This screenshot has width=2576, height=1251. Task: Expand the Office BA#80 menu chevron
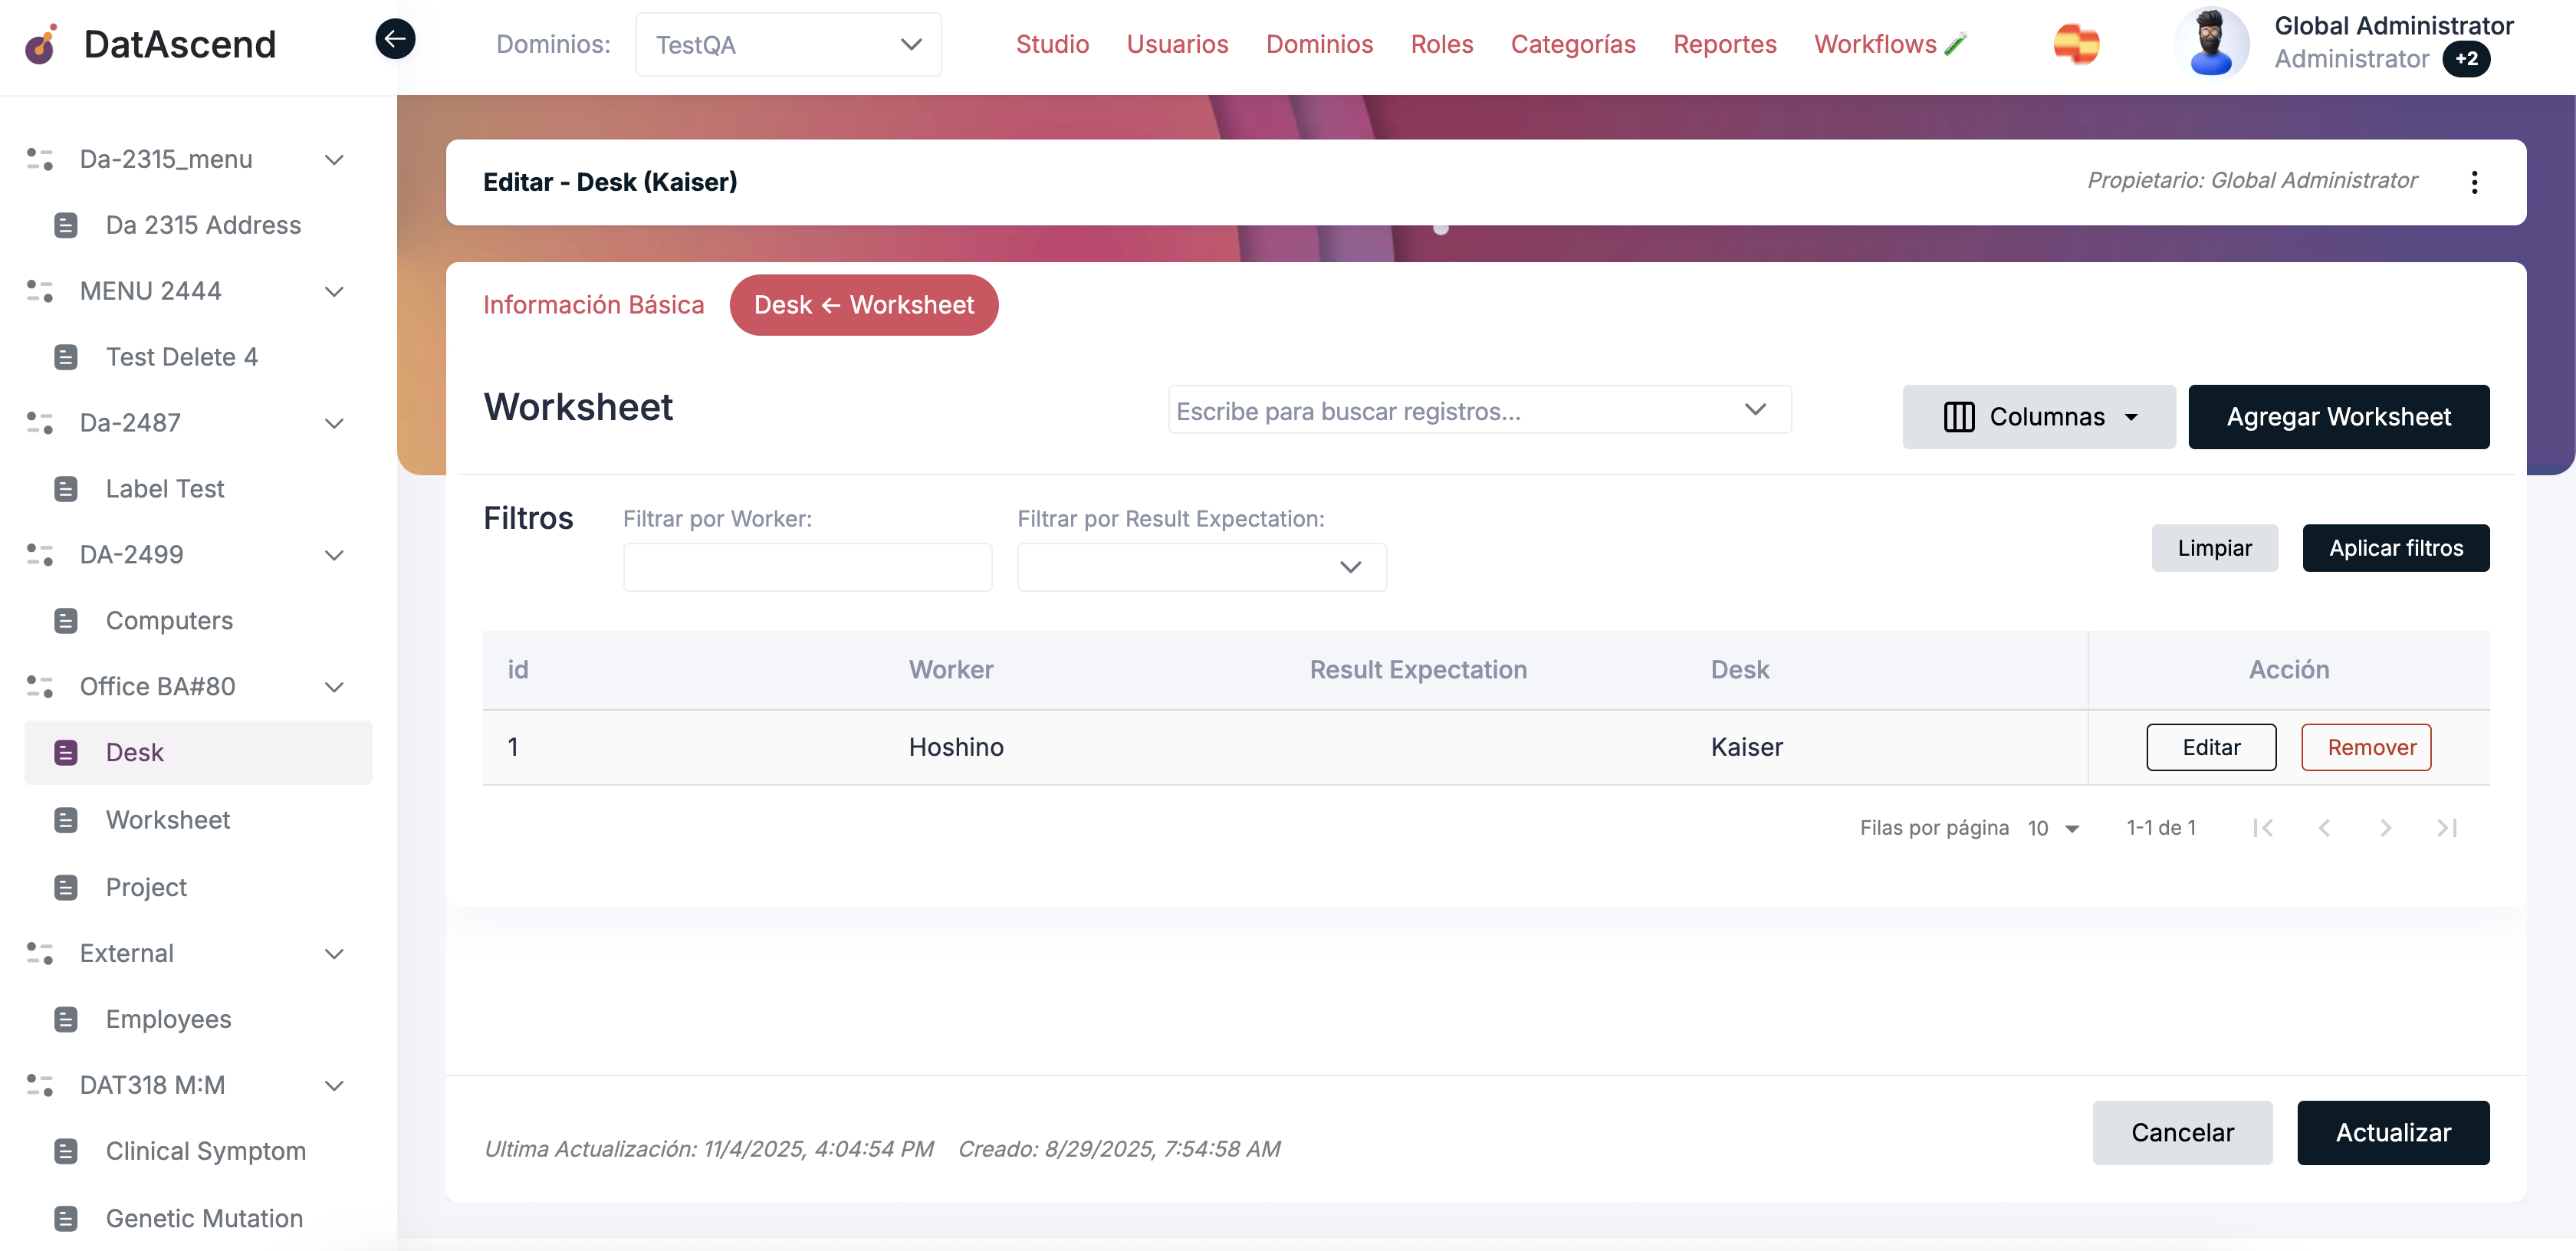click(x=334, y=687)
